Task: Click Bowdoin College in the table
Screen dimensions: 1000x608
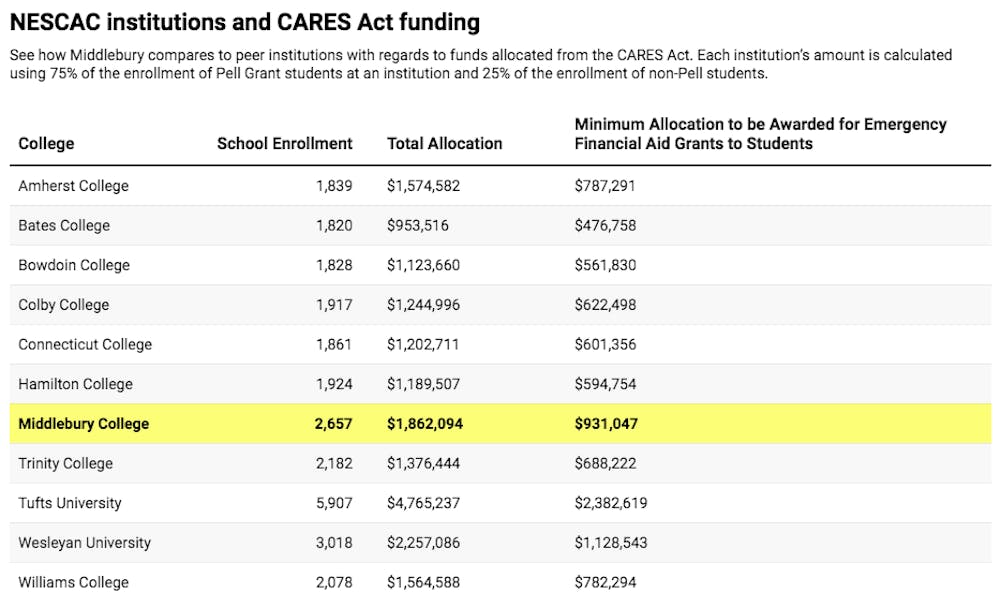Action: [x=74, y=265]
